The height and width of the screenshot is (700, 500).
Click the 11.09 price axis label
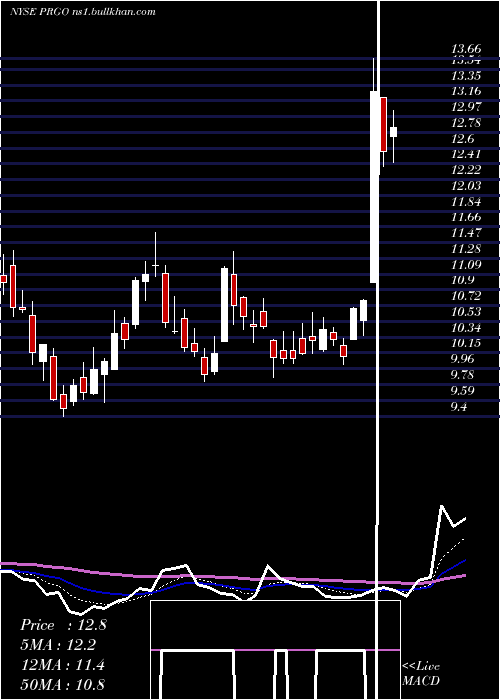466,265
